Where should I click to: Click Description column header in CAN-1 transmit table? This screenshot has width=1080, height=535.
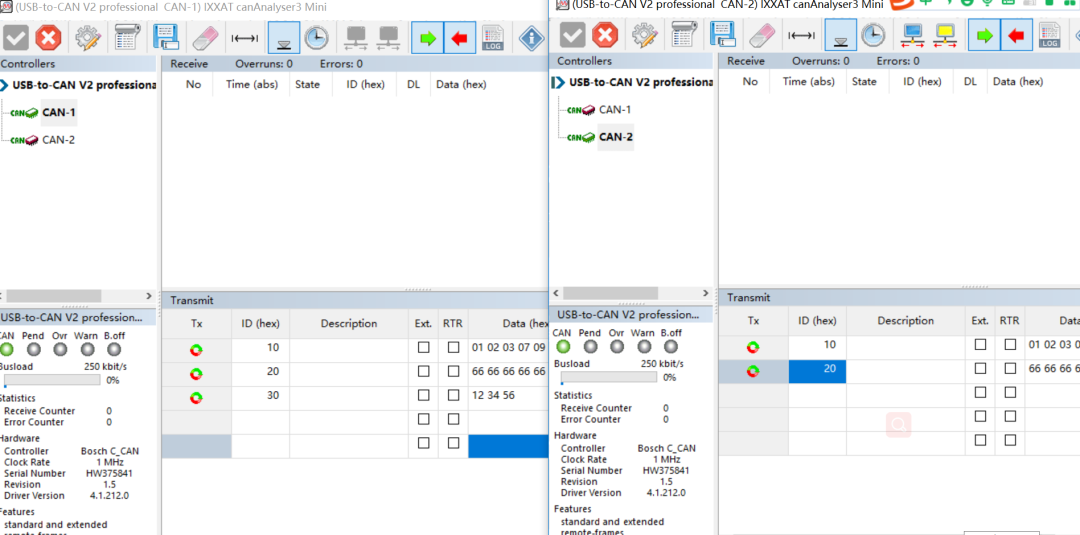(x=349, y=324)
